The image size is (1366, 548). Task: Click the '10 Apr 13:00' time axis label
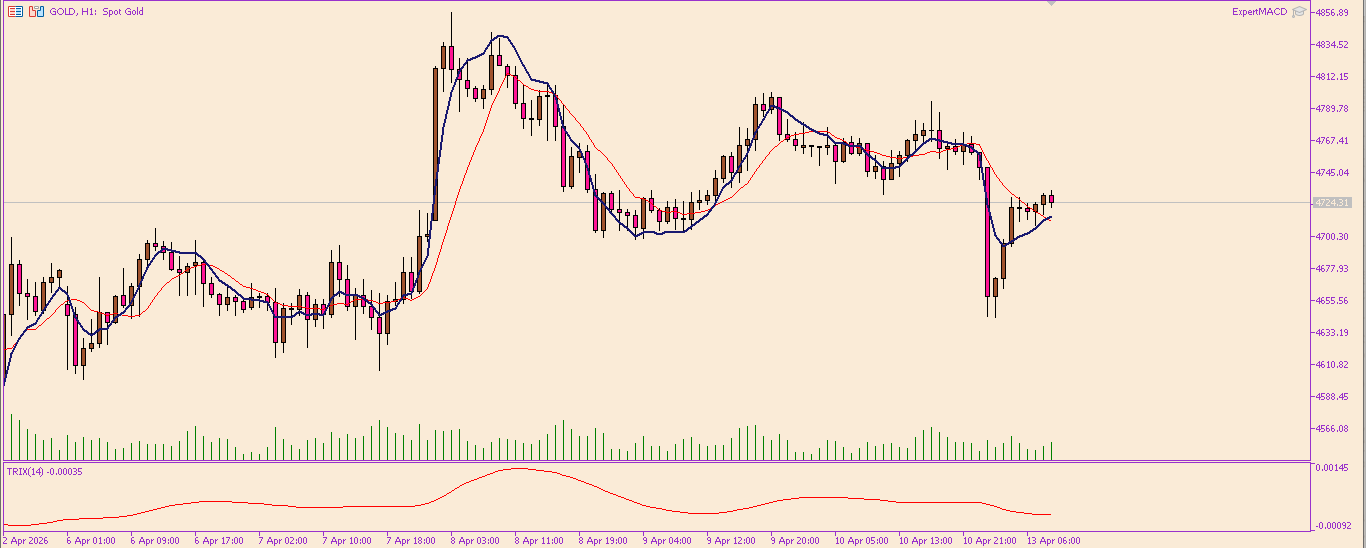(925, 541)
